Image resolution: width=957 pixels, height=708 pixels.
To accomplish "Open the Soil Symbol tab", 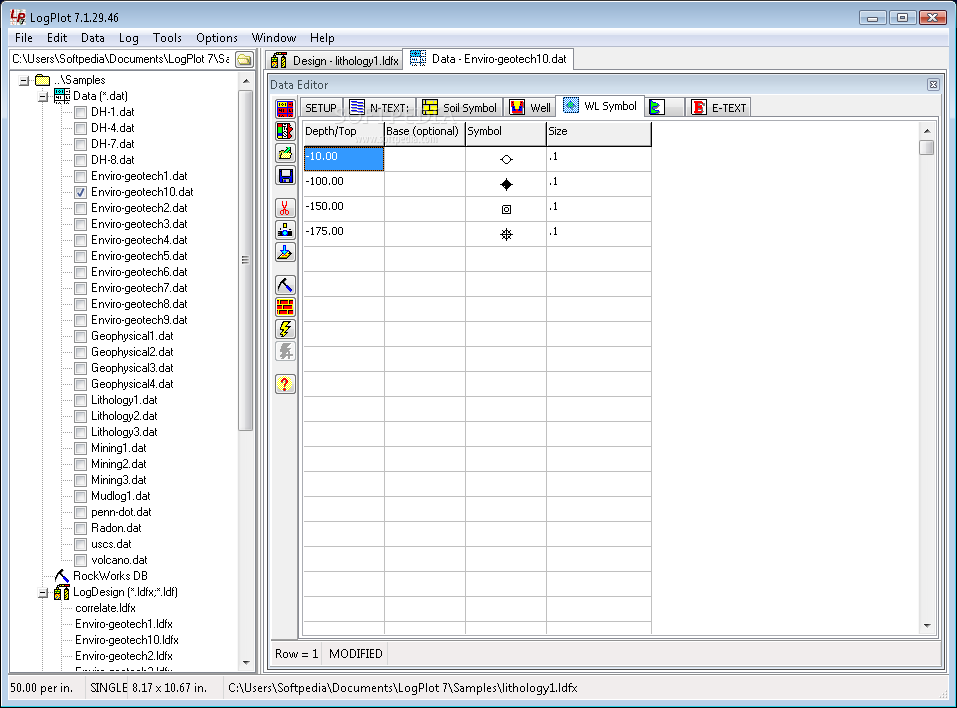I will coord(460,108).
